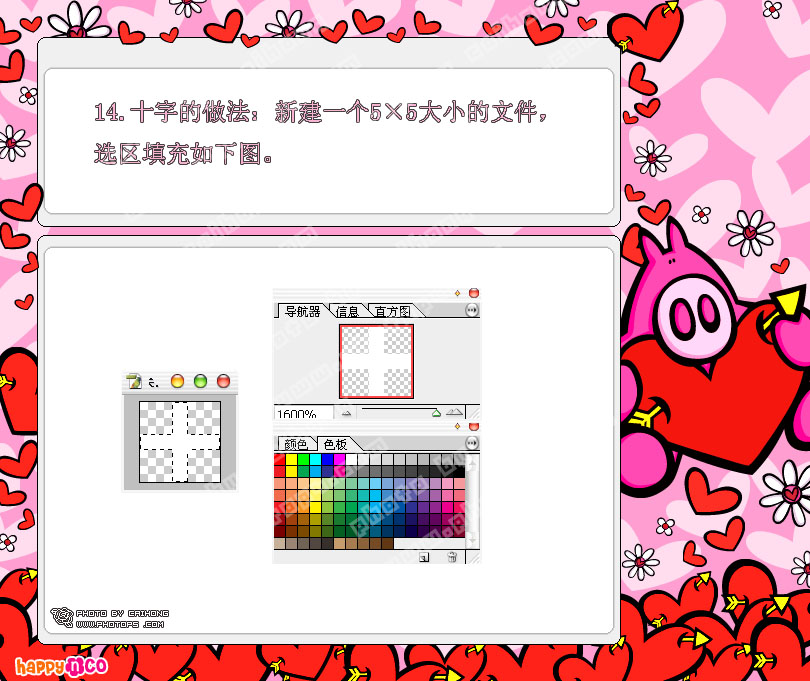The height and width of the screenshot is (681, 810).
Task: Click the zoom out small mountains icon
Action: 346,412
